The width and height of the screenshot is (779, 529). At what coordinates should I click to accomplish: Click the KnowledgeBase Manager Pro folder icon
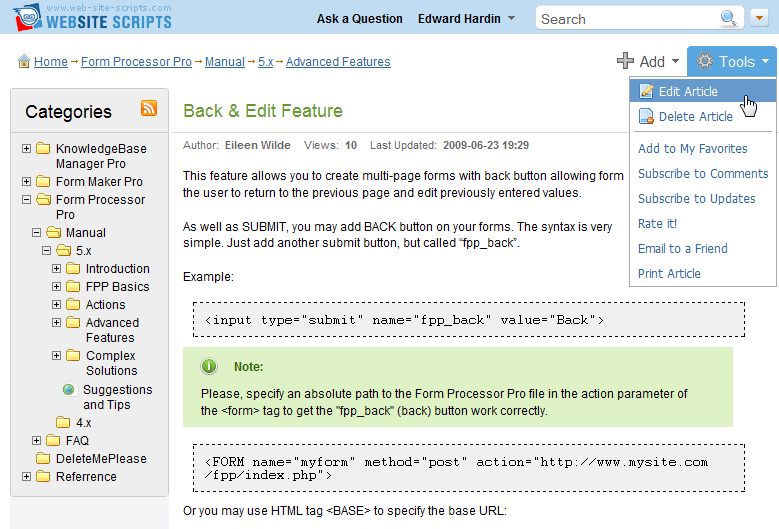43,148
